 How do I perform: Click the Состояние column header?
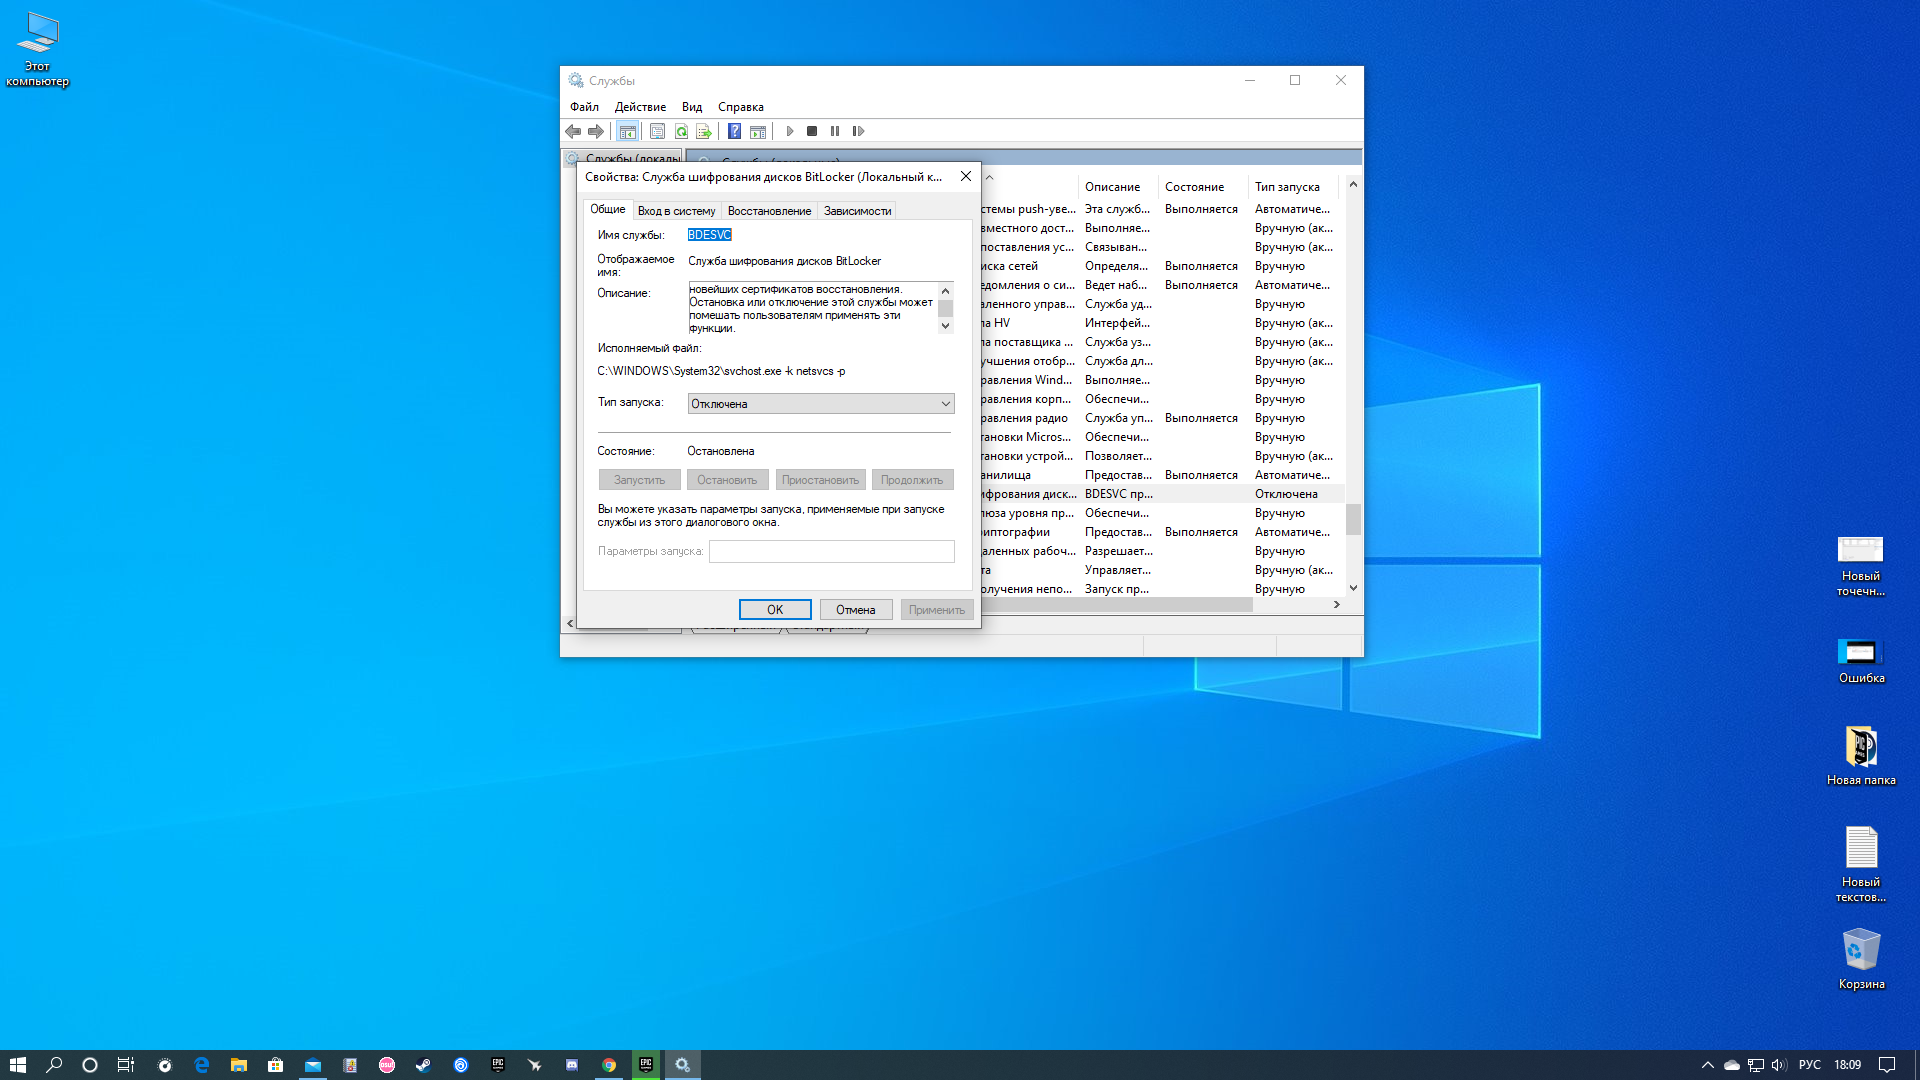pos(1202,187)
